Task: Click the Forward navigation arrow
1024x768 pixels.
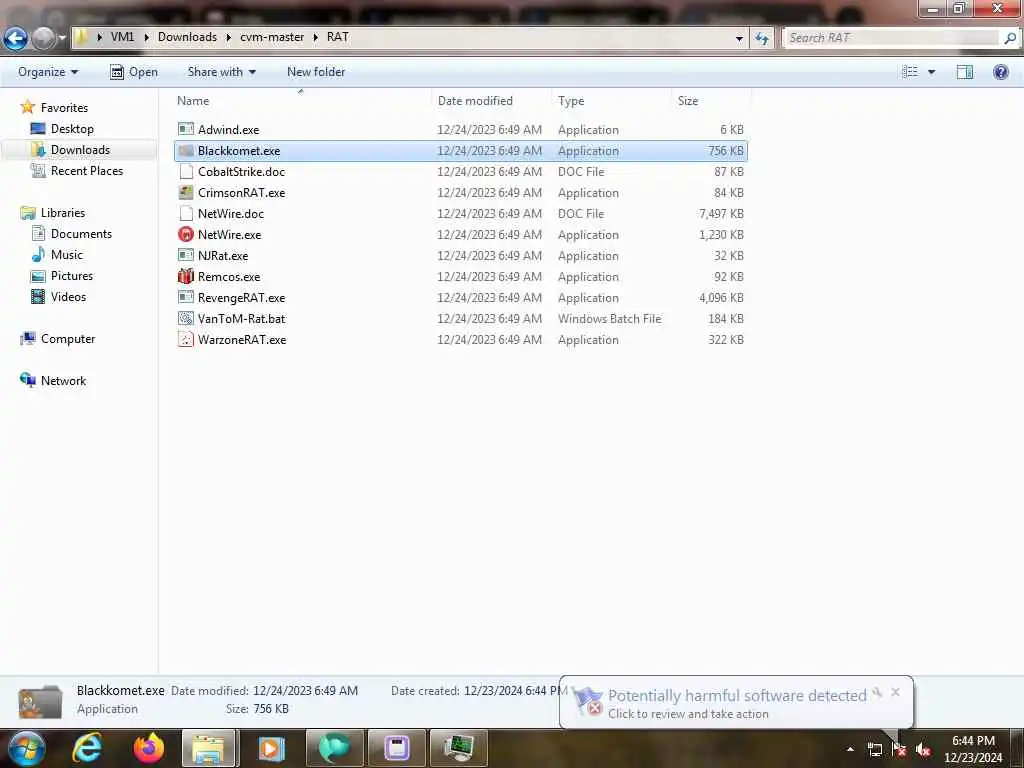Action: (x=43, y=38)
